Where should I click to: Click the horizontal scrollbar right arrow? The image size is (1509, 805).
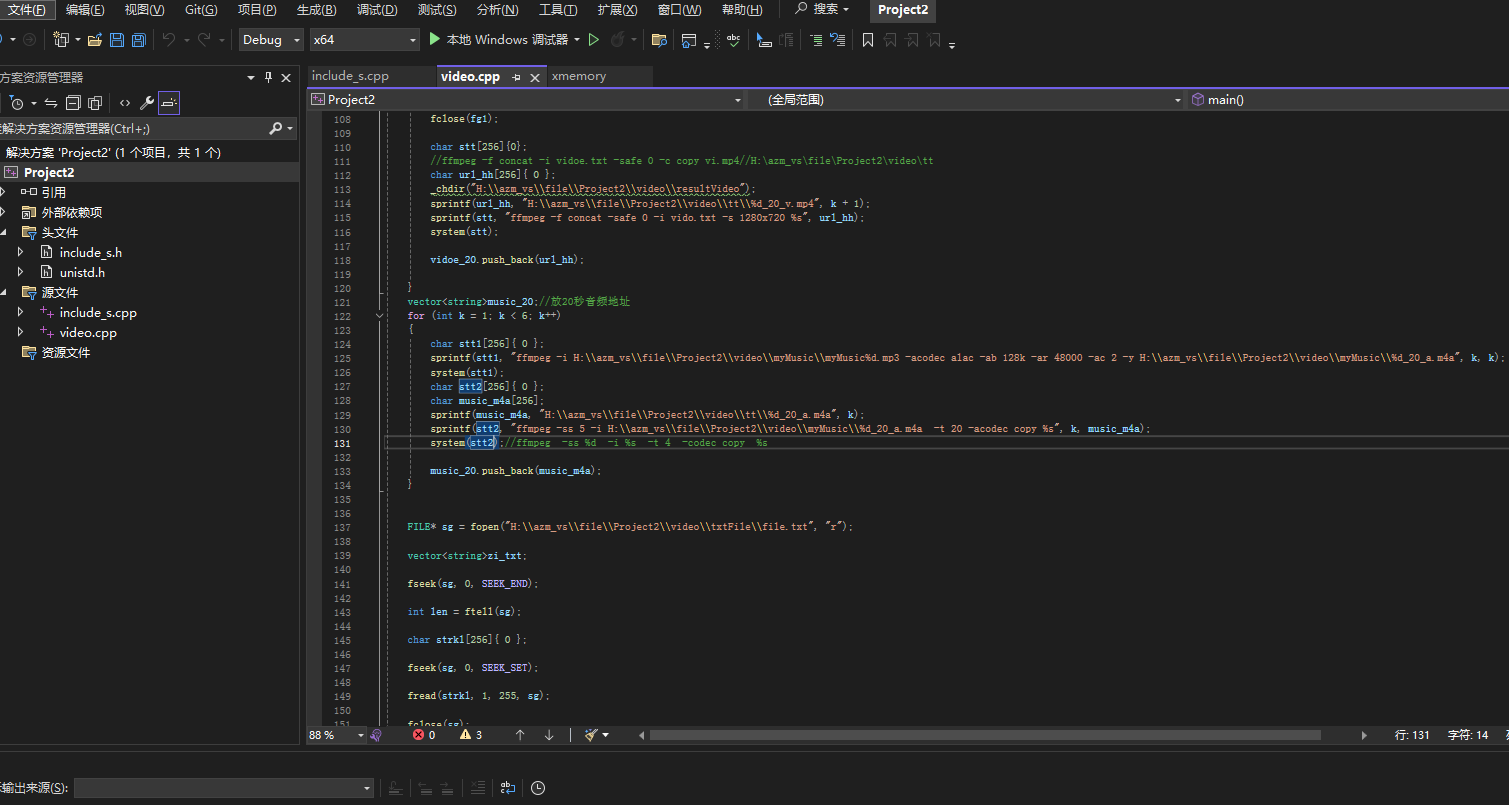[1365, 735]
